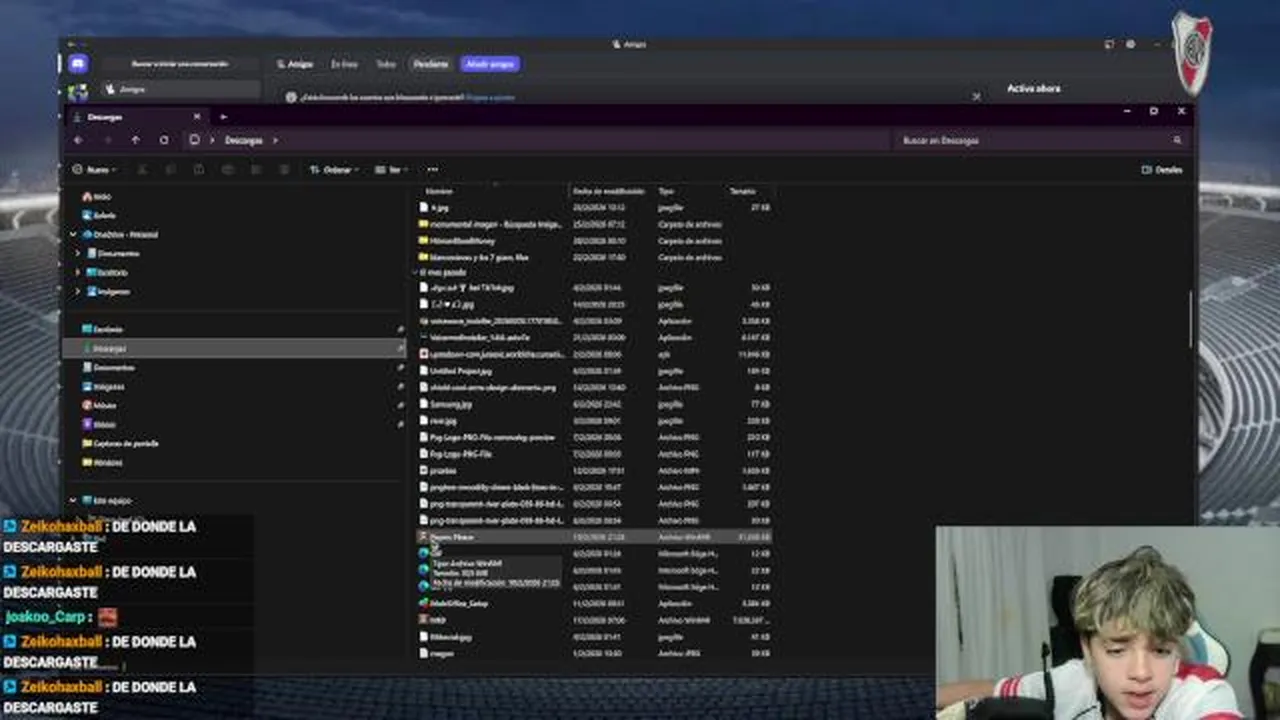
Task: Click the file list vertical scrollbar
Action: coord(1189,320)
